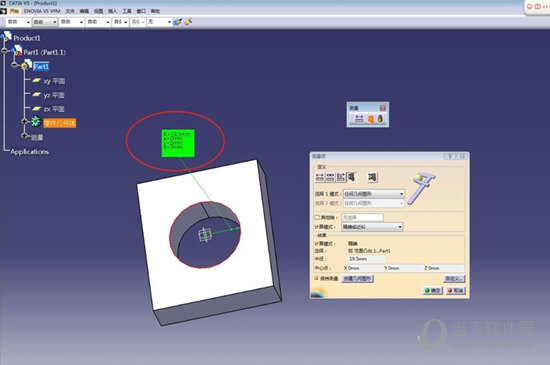This screenshot has height=365, width=550.
Task: Click the red 取消 (Cancel) button
Action: click(x=456, y=291)
